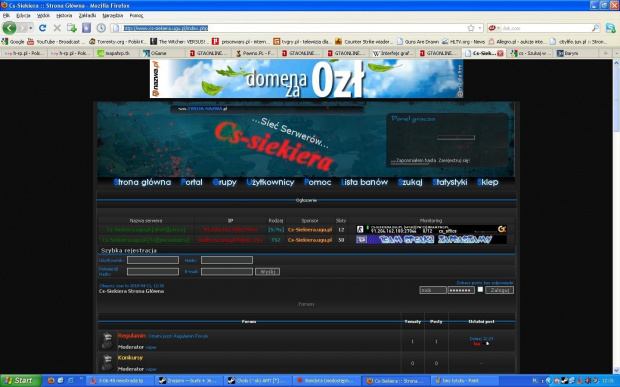Click the page vertical scrollbar
Viewport: 620px width, 387px height.
[616, 215]
